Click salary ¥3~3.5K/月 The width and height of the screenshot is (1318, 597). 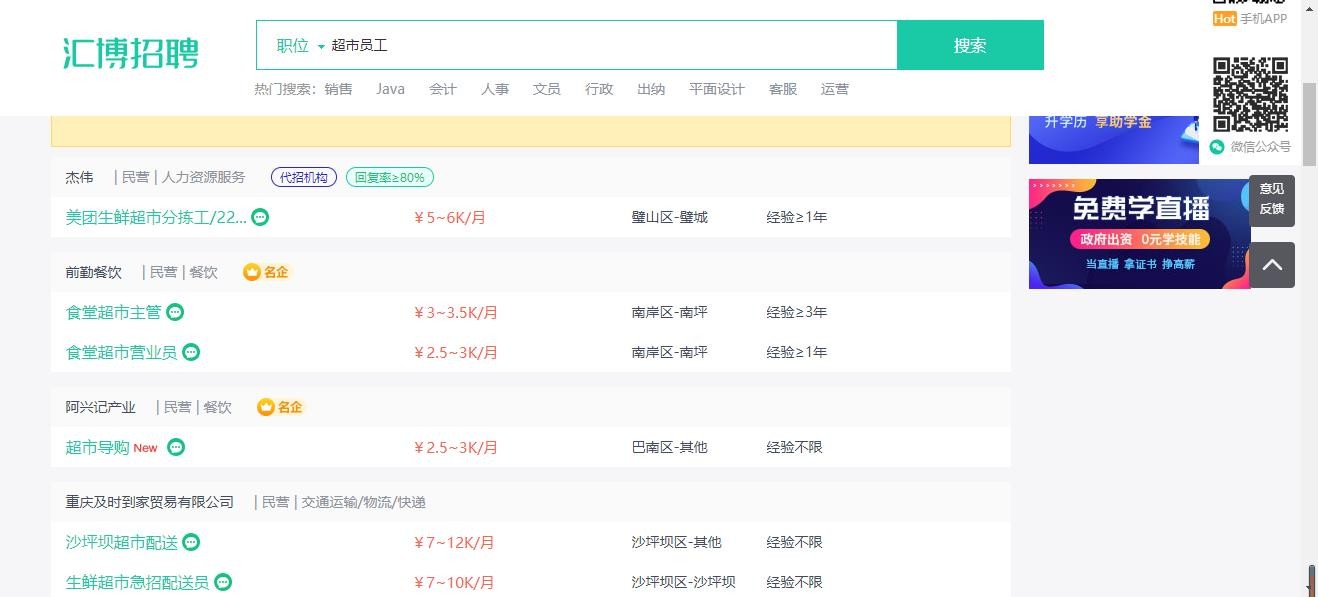(x=456, y=312)
